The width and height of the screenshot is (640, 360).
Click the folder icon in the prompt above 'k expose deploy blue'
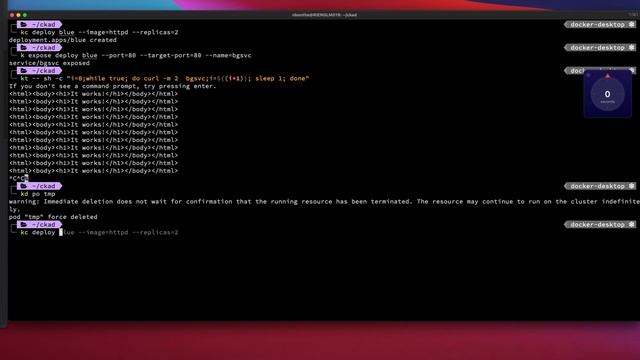pyautogui.click(x=24, y=48)
